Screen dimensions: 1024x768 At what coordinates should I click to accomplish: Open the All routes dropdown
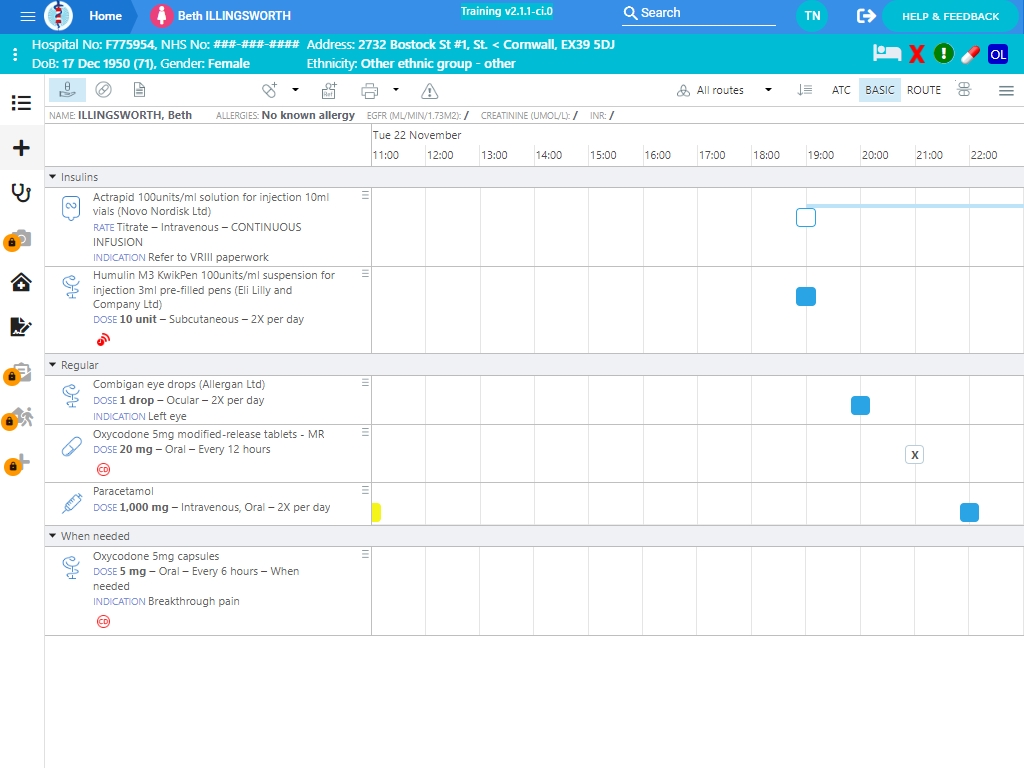pyautogui.click(x=724, y=90)
